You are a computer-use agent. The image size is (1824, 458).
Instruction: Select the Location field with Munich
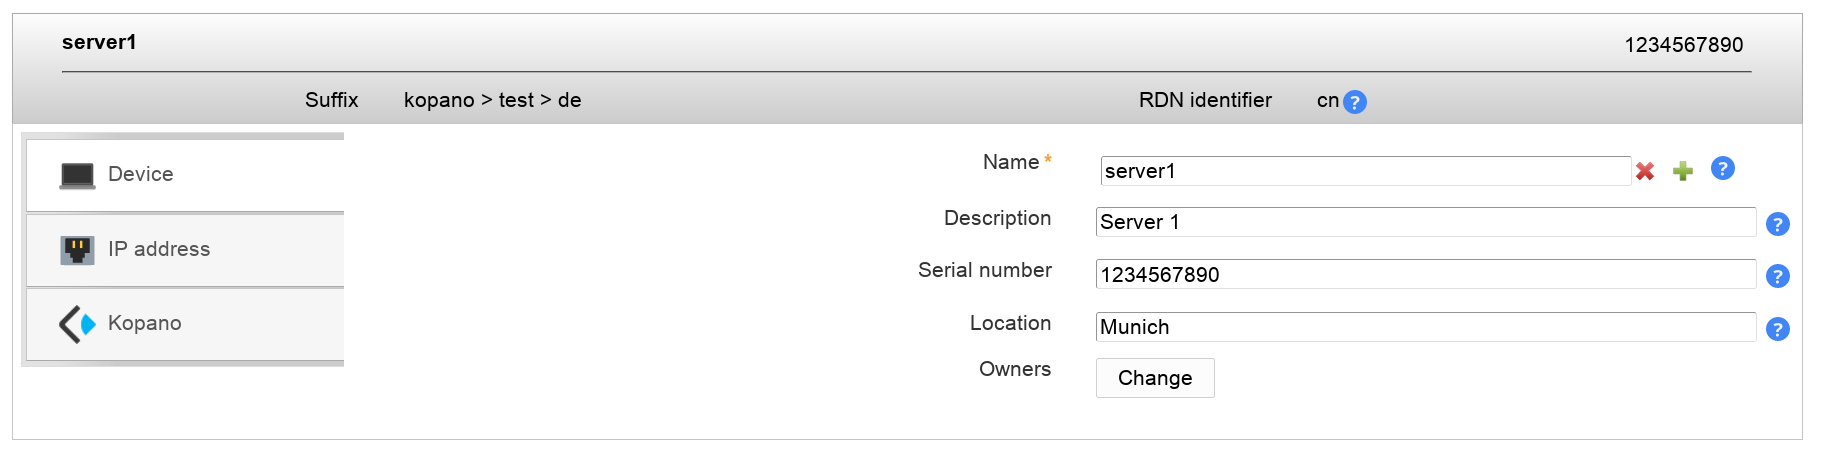tap(1425, 327)
